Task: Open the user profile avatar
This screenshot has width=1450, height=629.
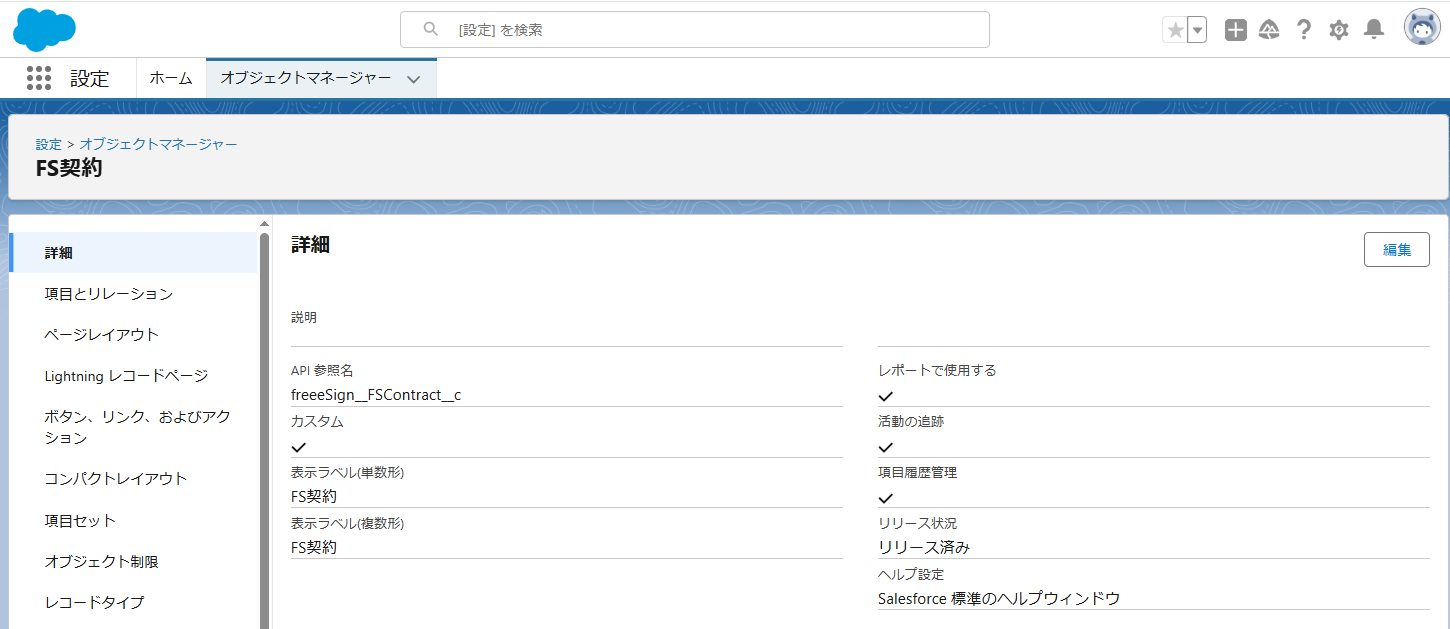Action: pos(1422,29)
